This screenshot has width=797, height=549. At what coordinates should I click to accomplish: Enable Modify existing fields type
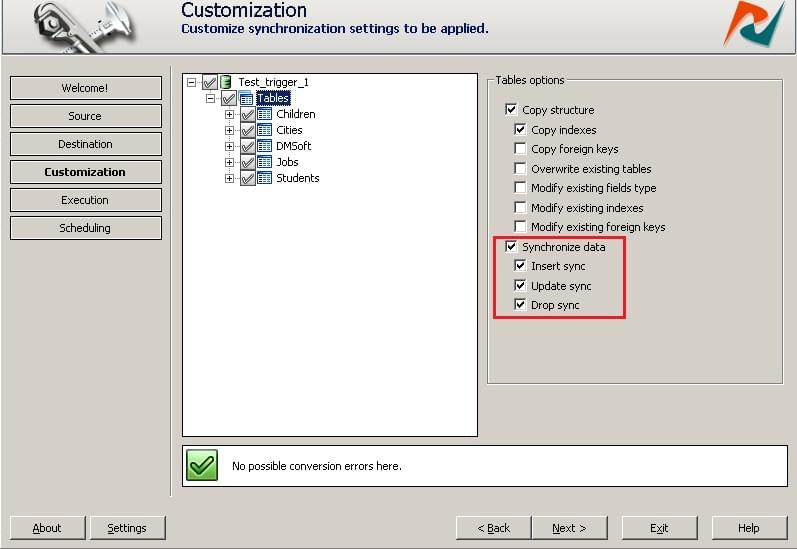tap(520, 188)
